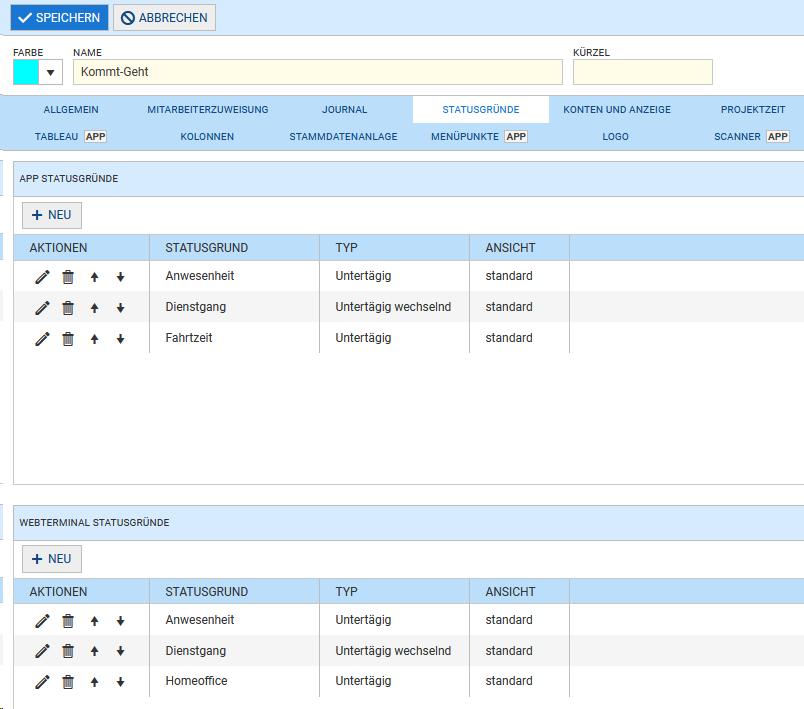Image resolution: width=804 pixels, height=709 pixels.
Task: Select Homeoffice cell text
Action: pyautogui.click(x=196, y=681)
